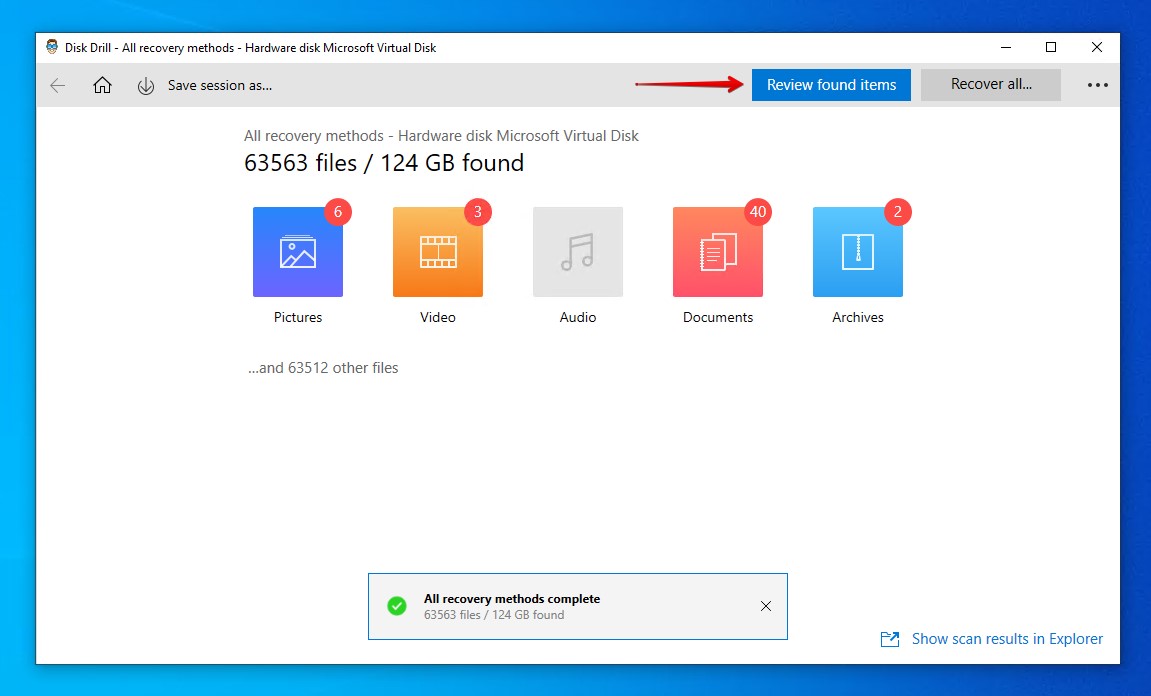Screen dimensions: 1151x696
Task: Click the Documents label text
Action: pos(718,317)
